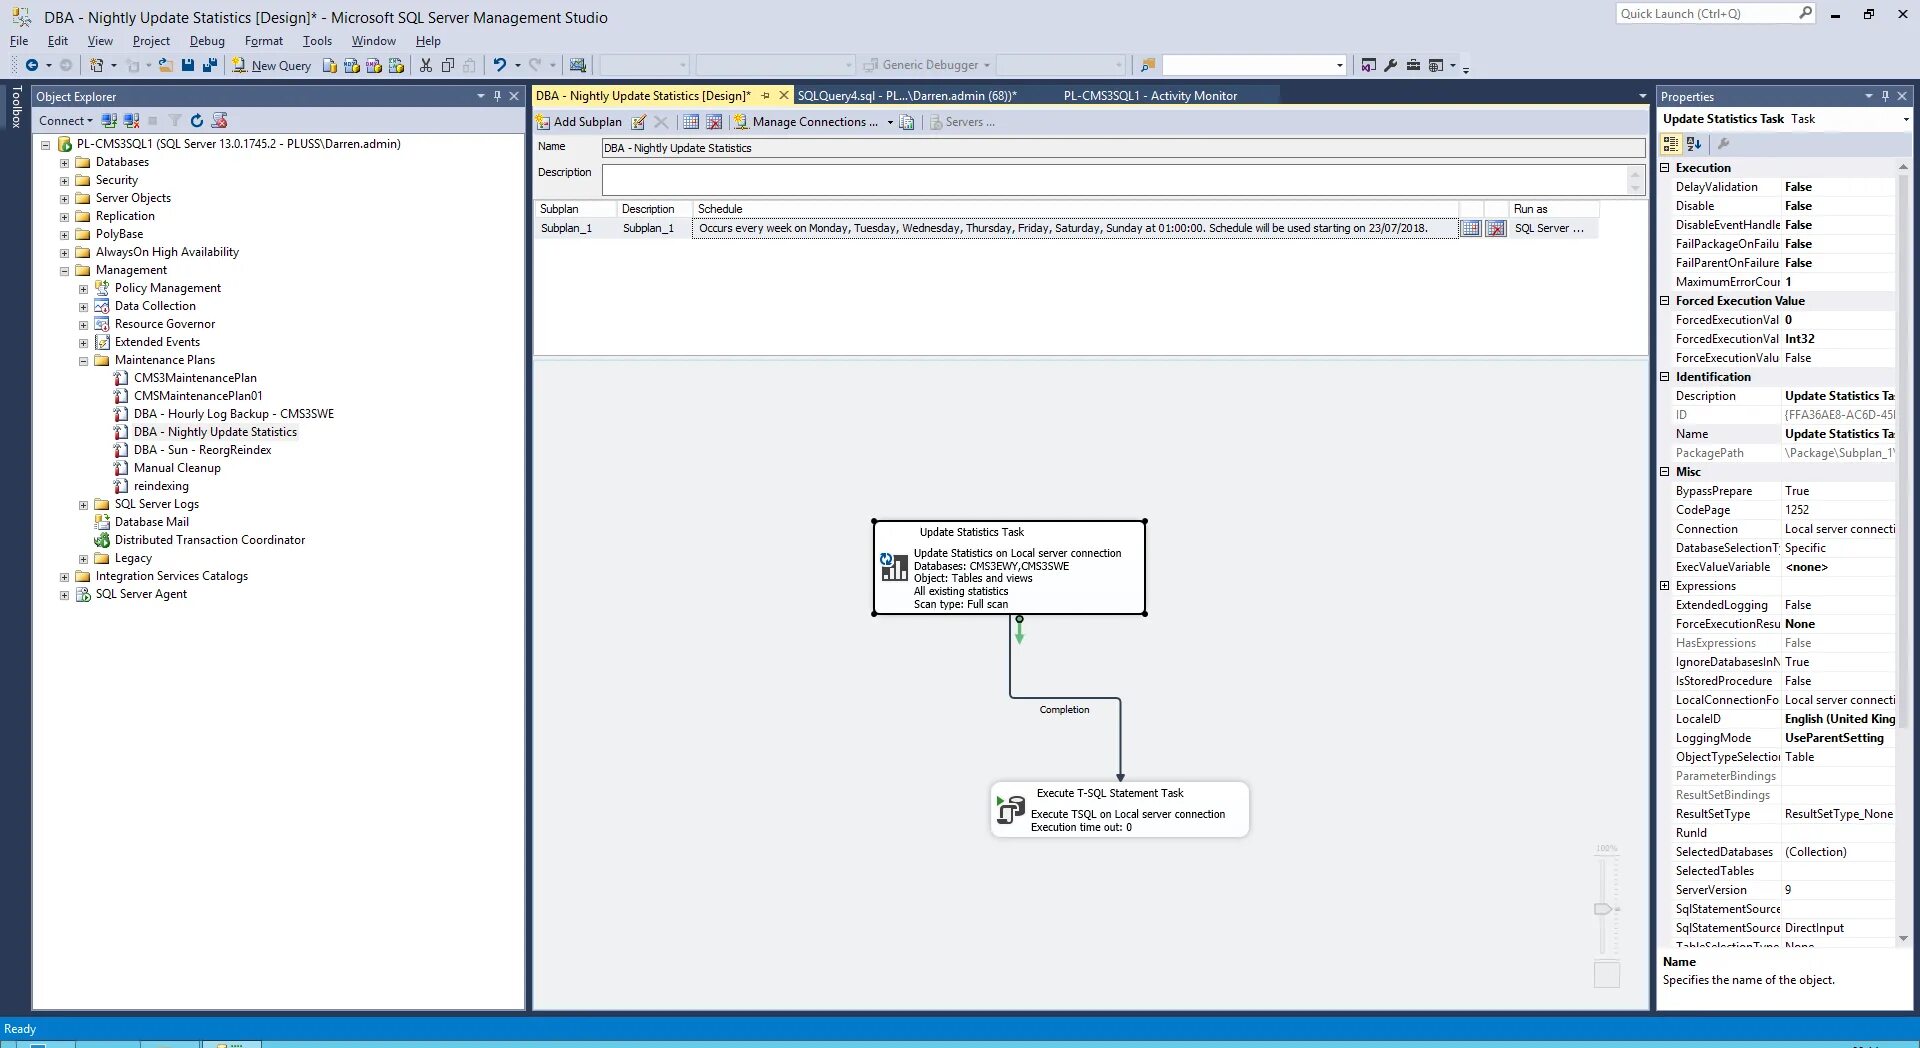Click the New Query button
The width and height of the screenshot is (1920, 1048).
pos(272,66)
